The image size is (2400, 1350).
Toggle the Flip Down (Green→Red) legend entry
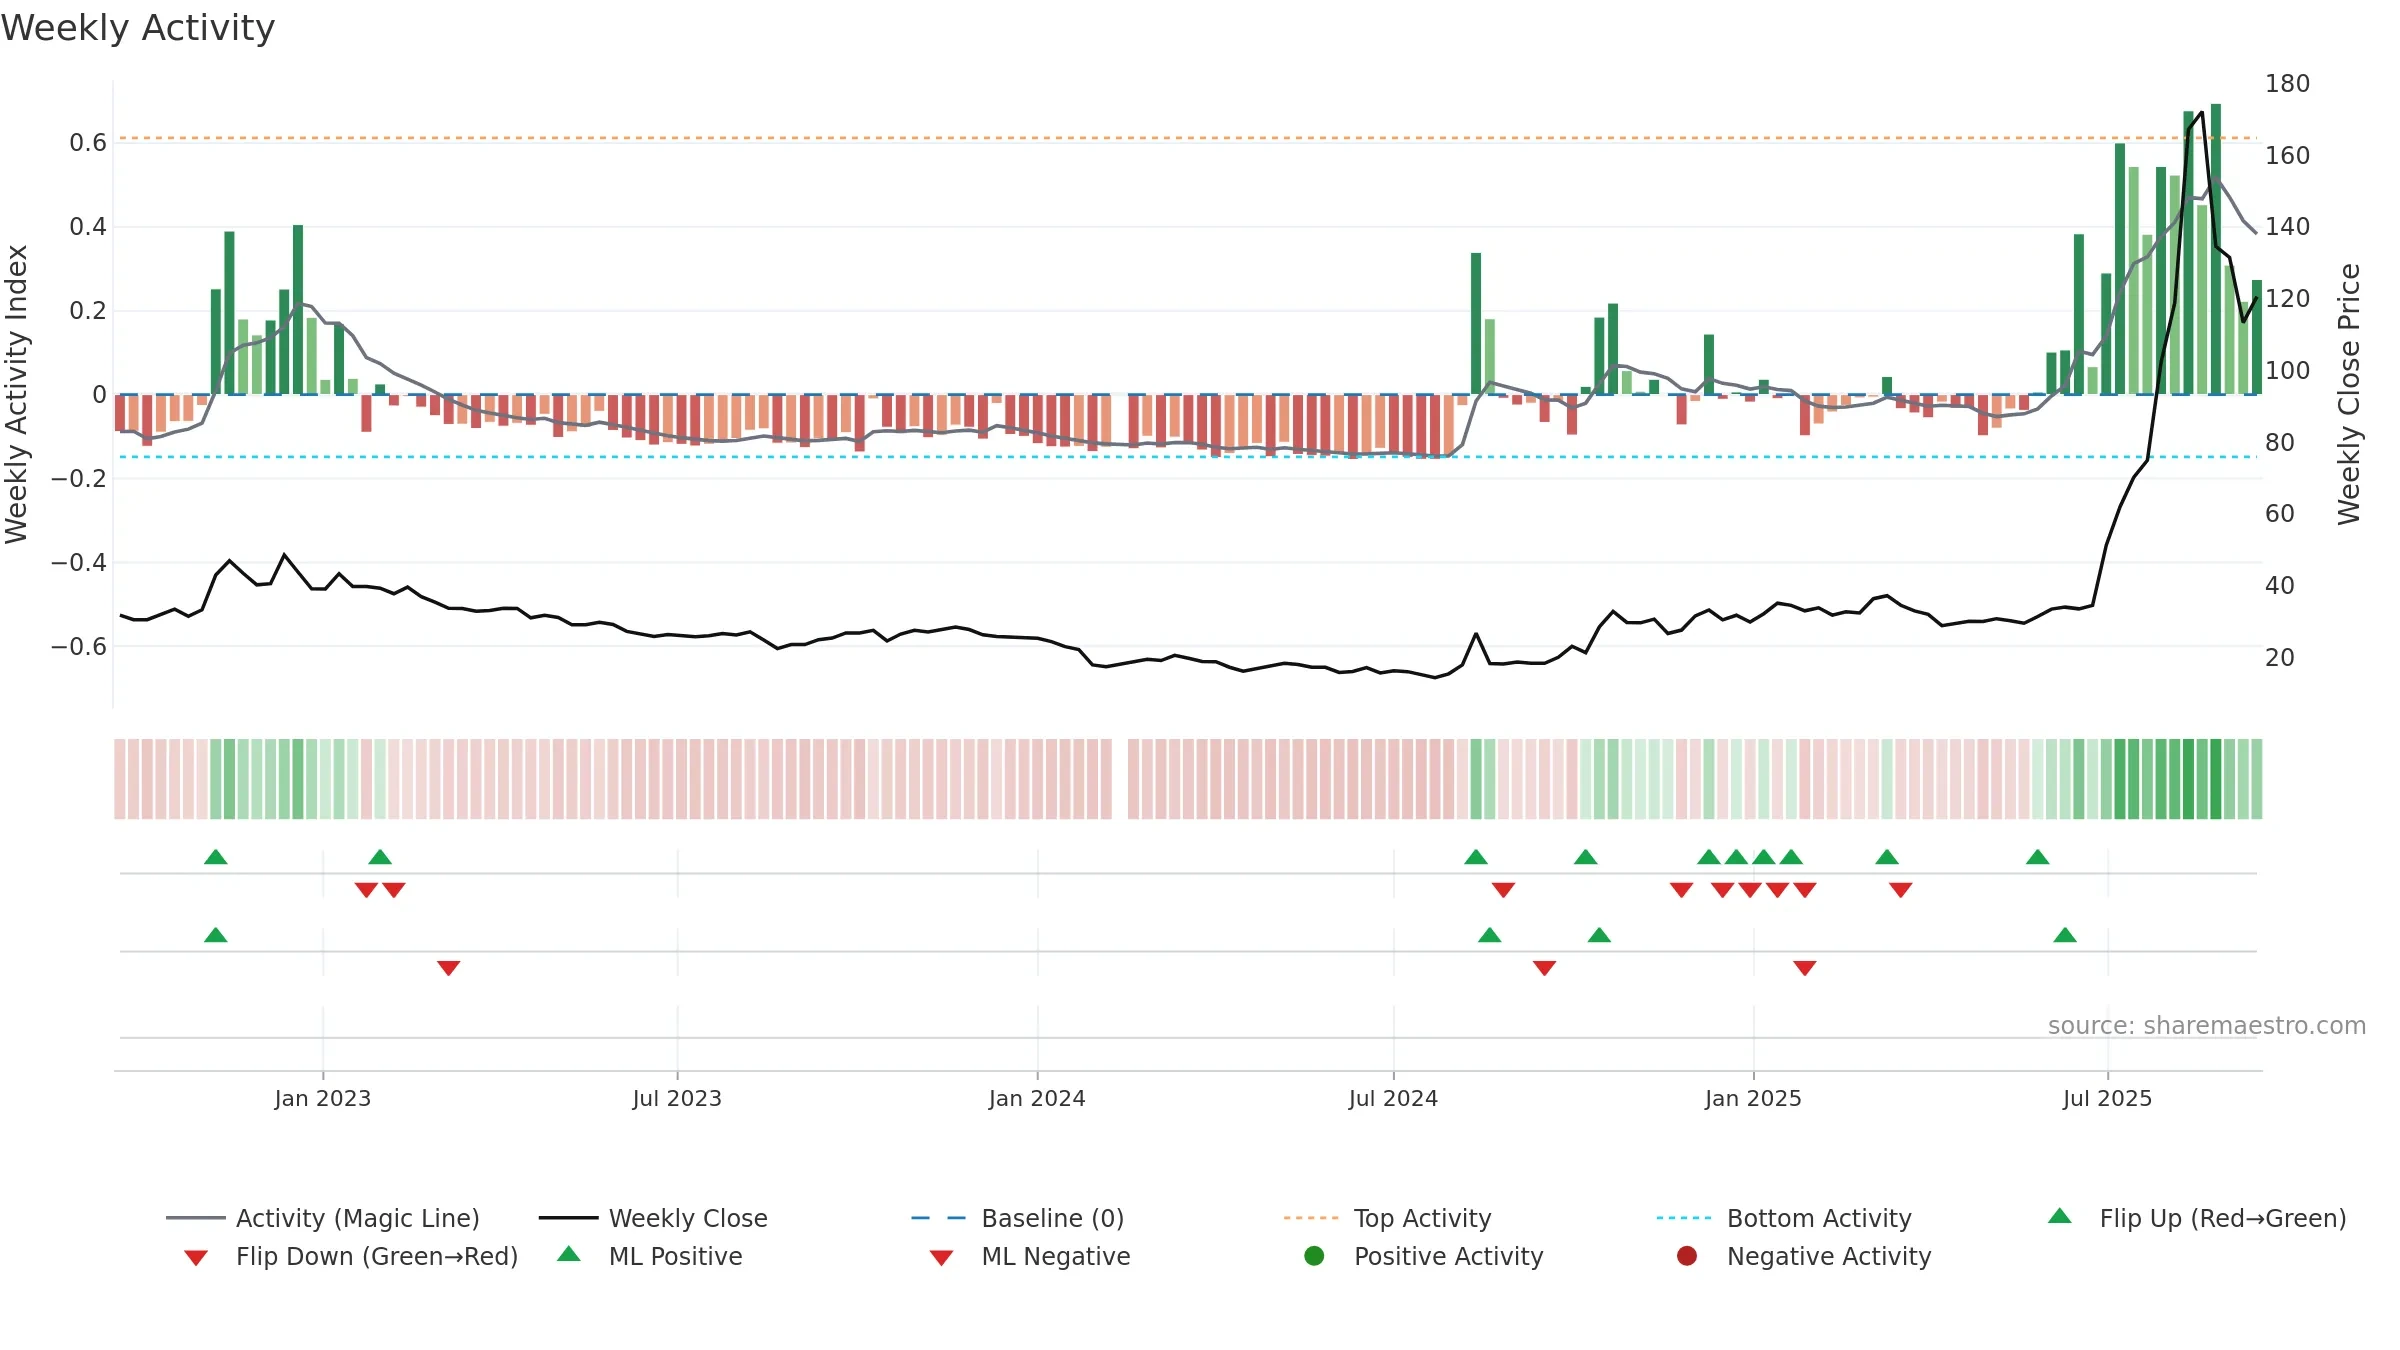coord(351,1256)
